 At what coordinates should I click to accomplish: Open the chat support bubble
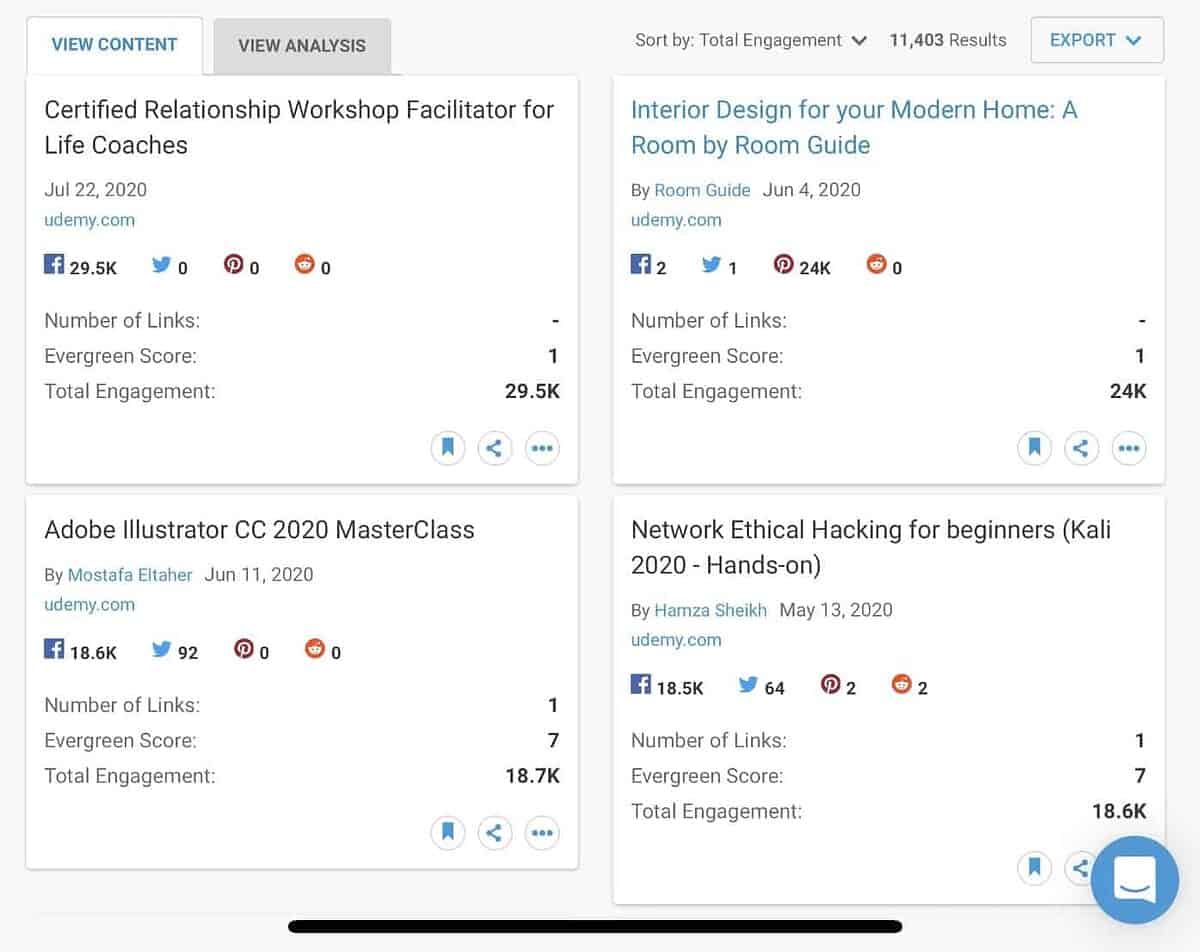pyautogui.click(x=1135, y=881)
